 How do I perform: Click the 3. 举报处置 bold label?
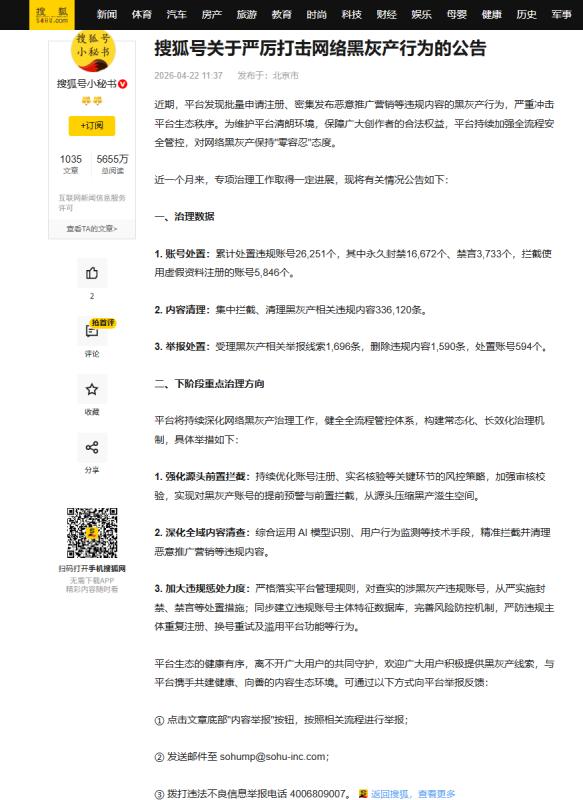pyautogui.click(x=183, y=346)
